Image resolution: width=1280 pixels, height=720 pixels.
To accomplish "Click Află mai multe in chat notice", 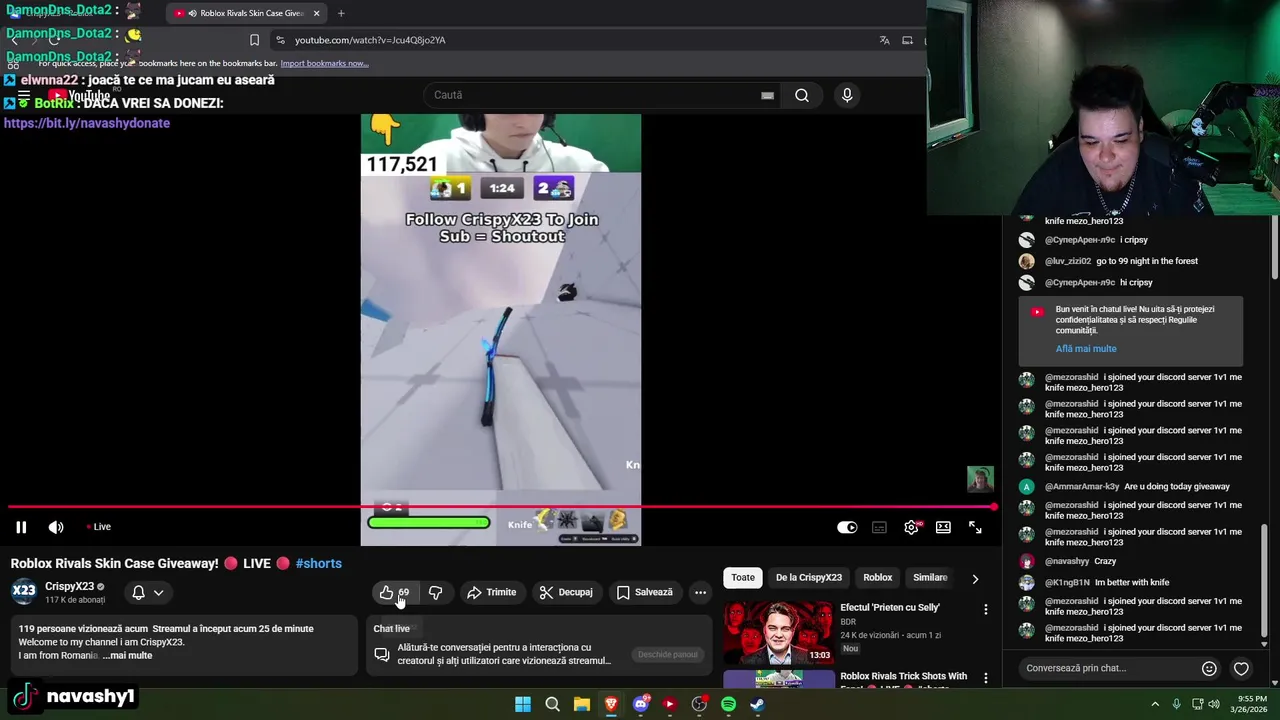I will (1086, 349).
